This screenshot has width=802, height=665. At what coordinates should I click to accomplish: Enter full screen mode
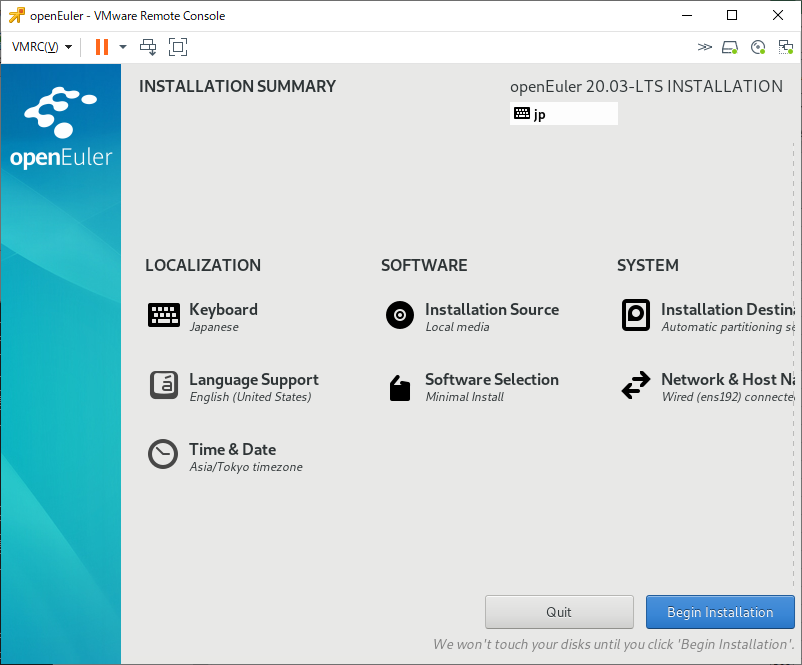tap(178, 47)
